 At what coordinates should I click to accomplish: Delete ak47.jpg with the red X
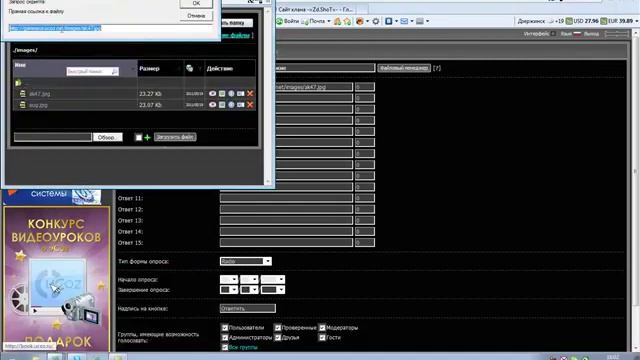pos(250,93)
